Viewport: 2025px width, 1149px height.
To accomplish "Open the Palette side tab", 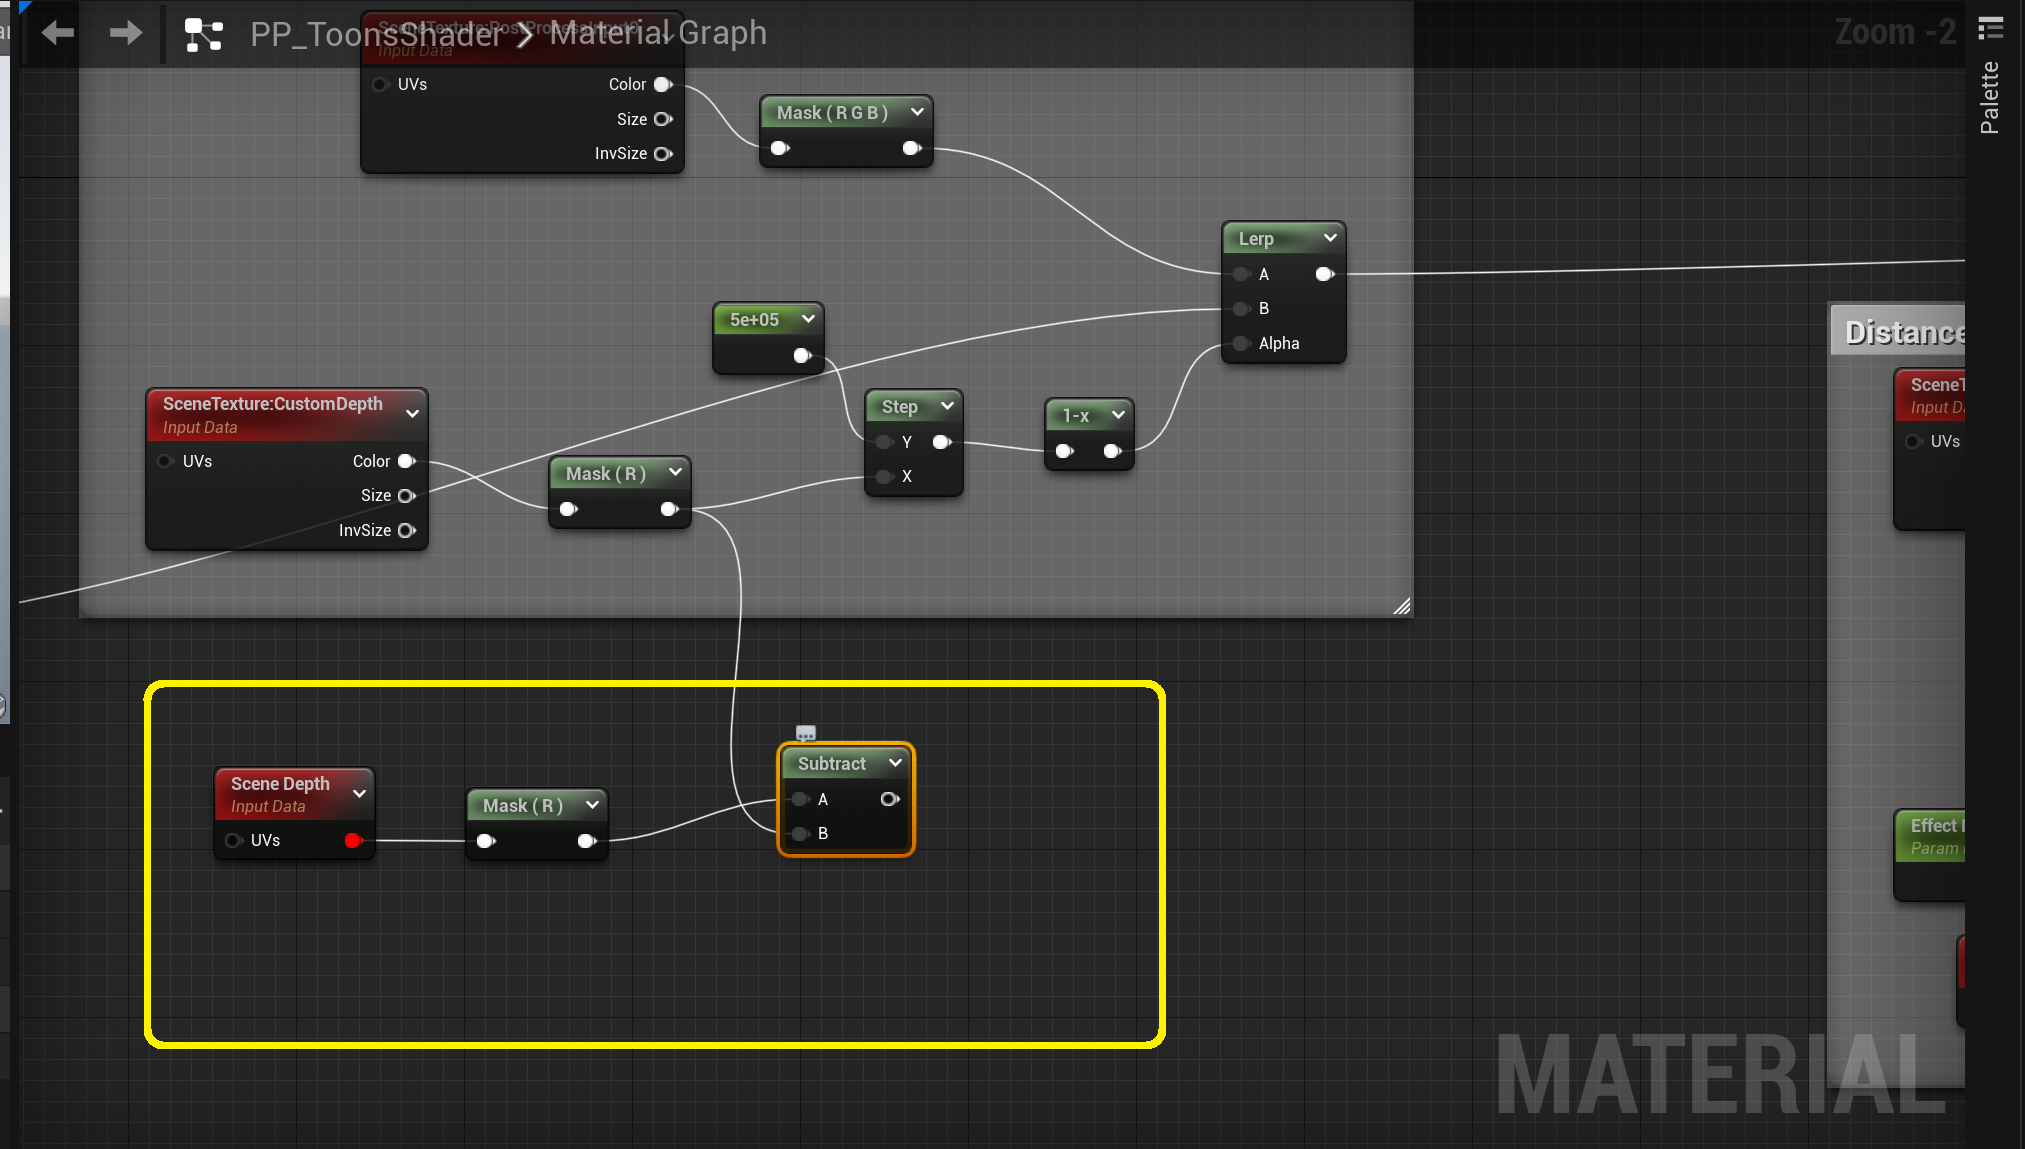I will click(1990, 98).
